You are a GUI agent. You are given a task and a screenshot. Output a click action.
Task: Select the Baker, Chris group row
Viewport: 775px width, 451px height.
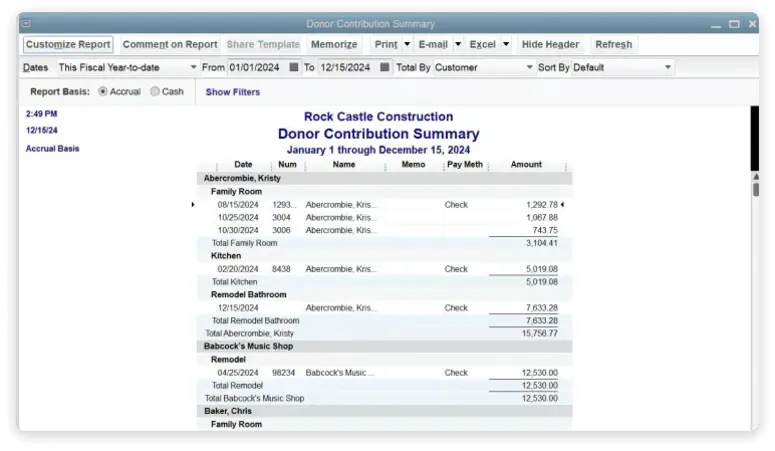coord(385,411)
